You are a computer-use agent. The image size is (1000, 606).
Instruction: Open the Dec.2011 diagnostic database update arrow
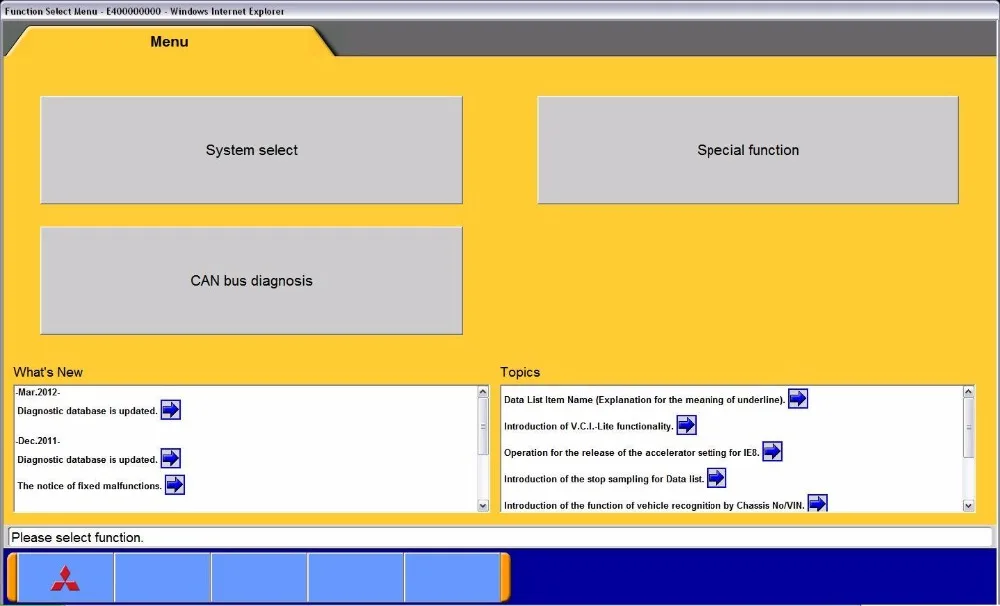[x=170, y=458]
